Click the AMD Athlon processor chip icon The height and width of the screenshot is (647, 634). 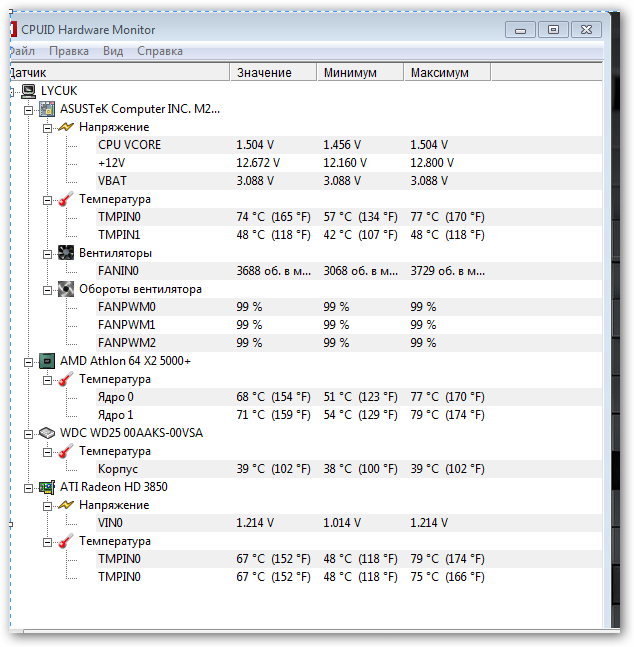pos(47,361)
